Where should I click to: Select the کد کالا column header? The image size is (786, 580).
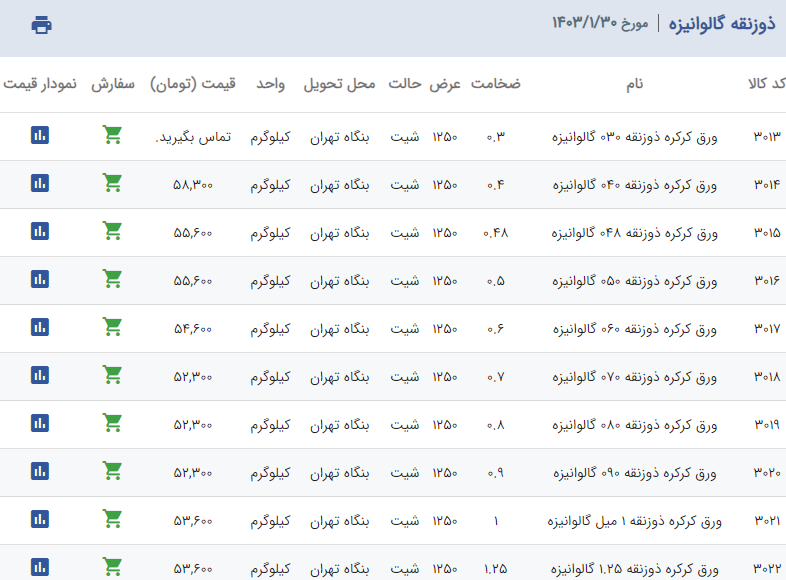click(x=766, y=85)
